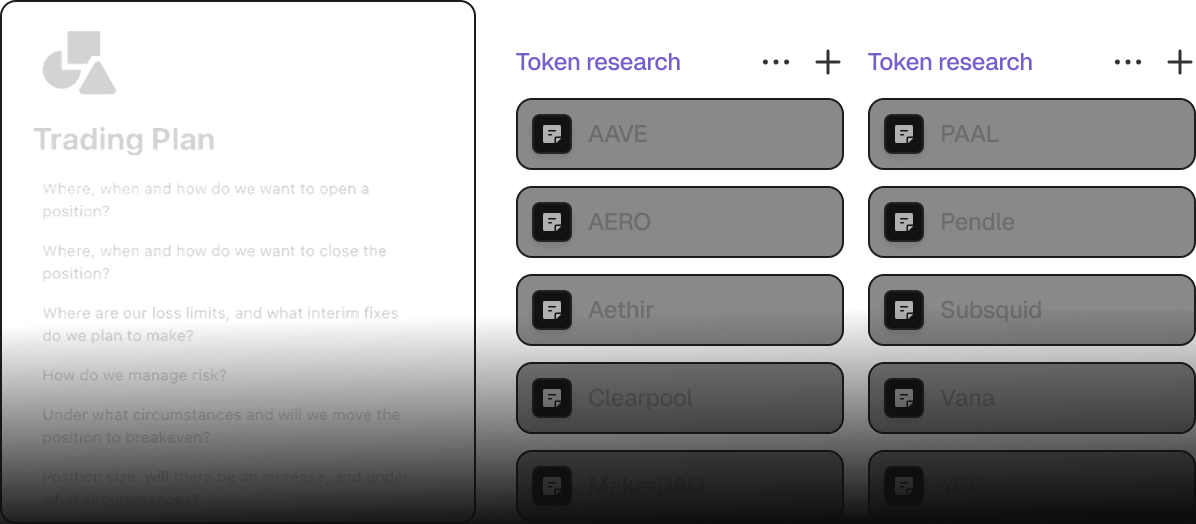Image resolution: width=1196 pixels, height=524 pixels.
Task: Open the second Token research column's three-dot menu
Action: [x=1128, y=62]
